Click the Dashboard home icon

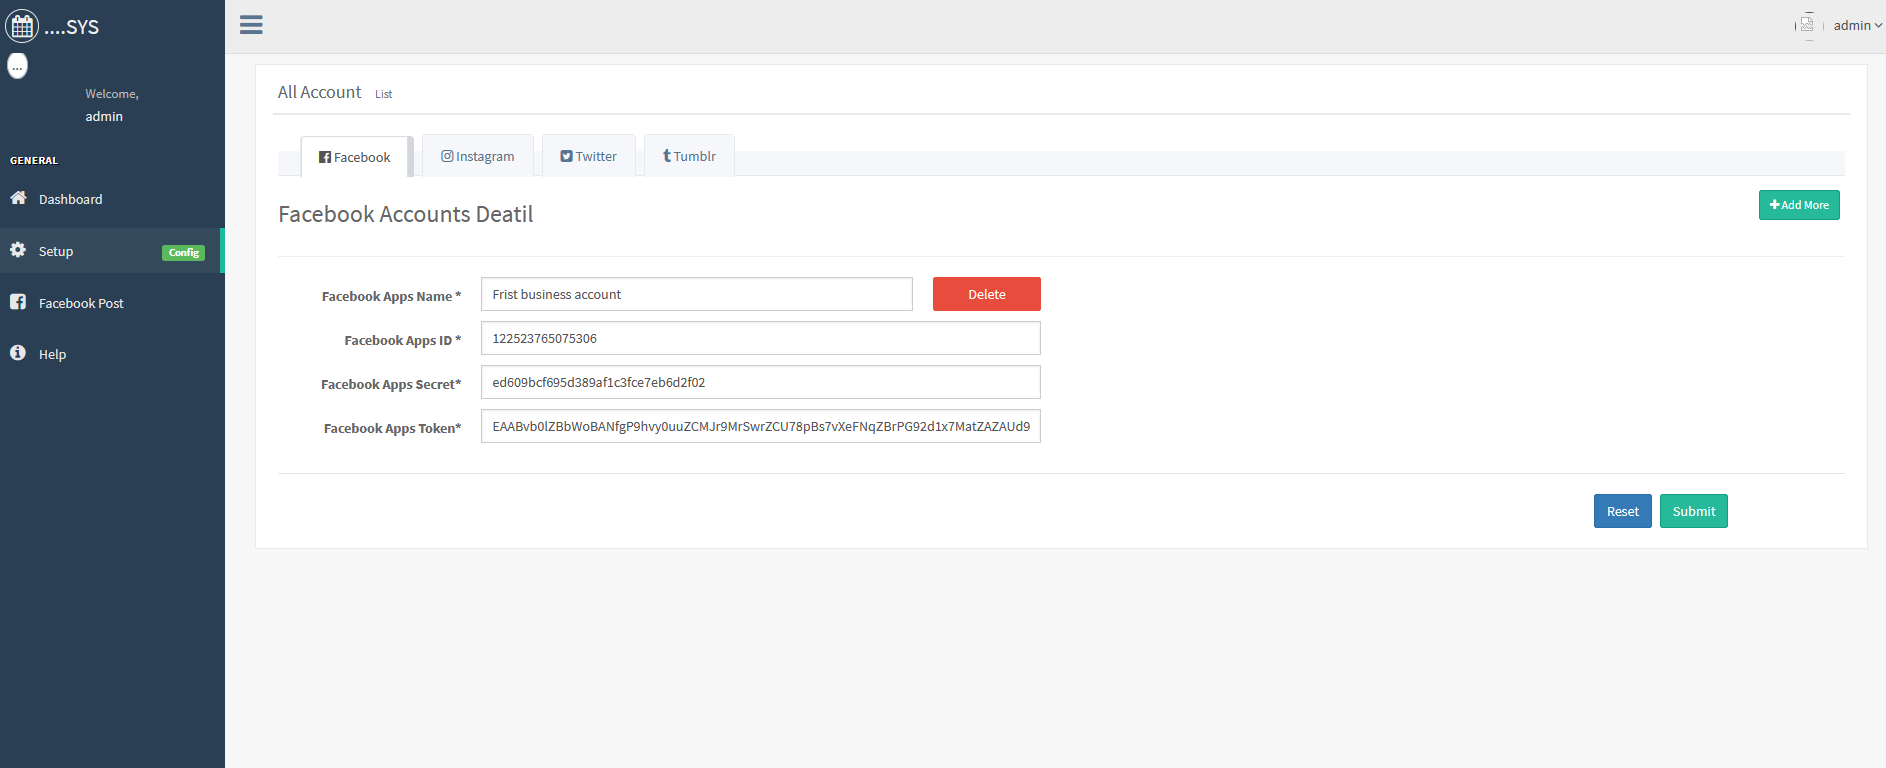18,198
